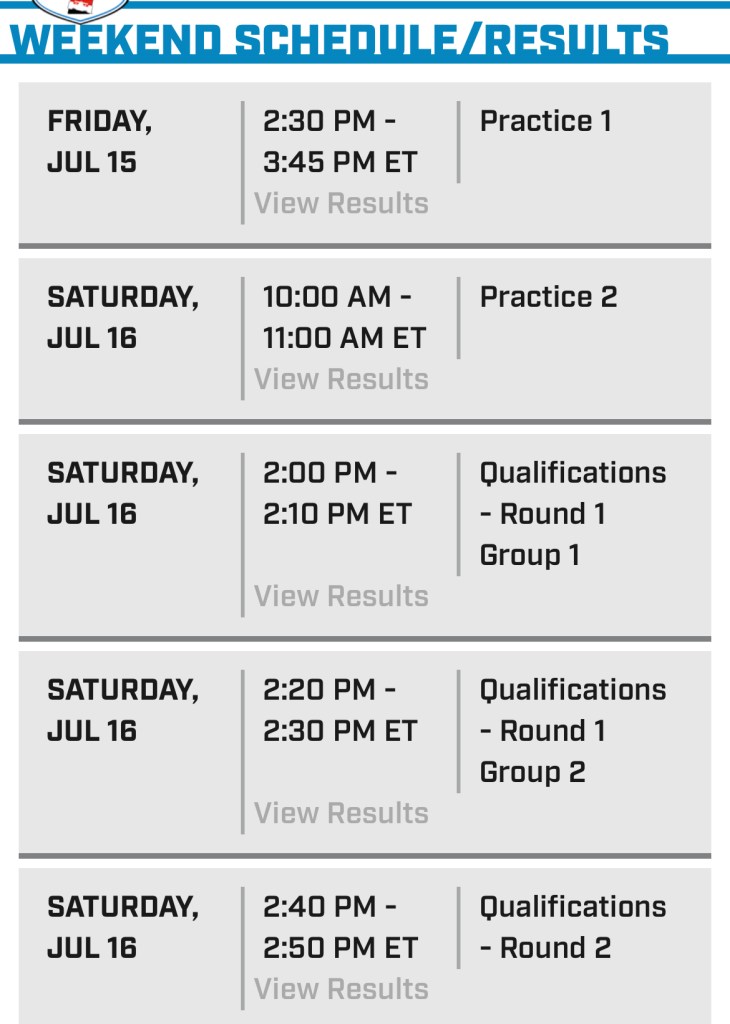Select the Practice 2 session name
The width and height of the screenshot is (730, 1024).
[548, 297]
